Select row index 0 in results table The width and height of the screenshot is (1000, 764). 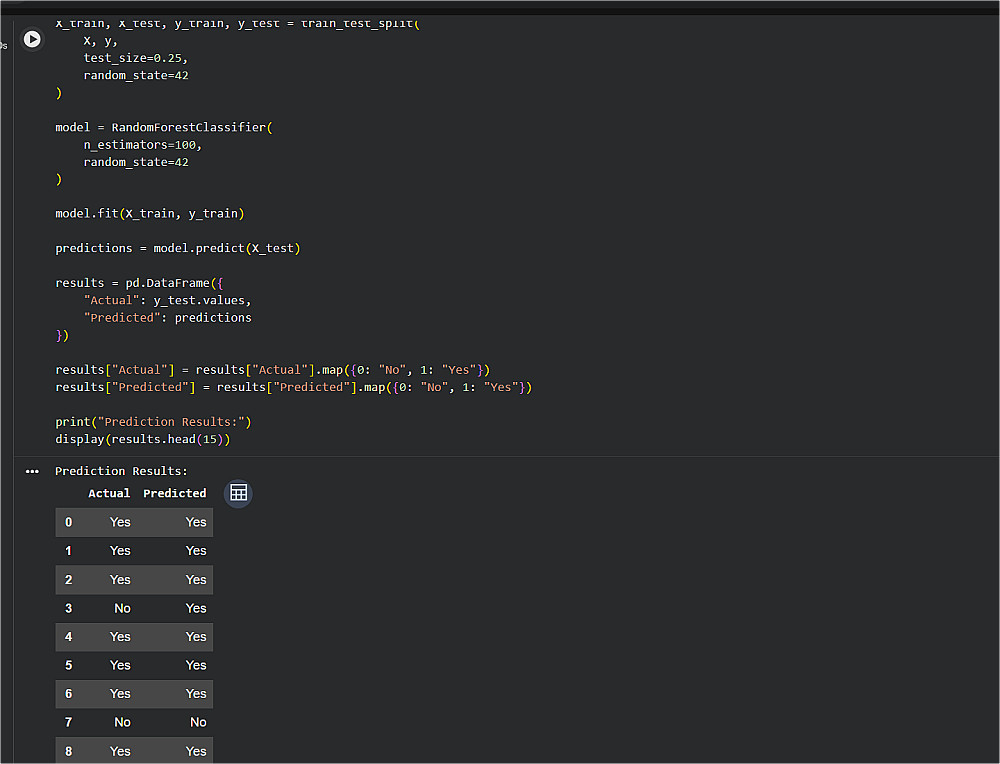(68, 522)
